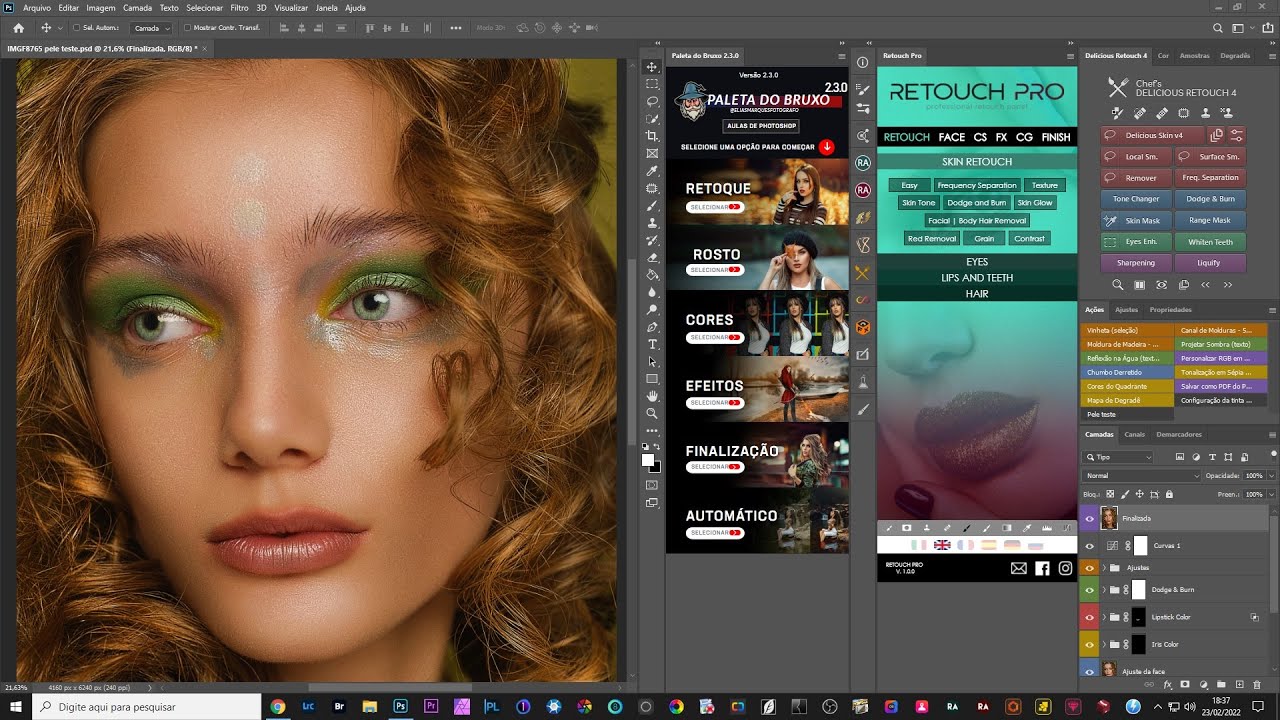1280x720 pixels.
Task: Open the search icon at top right
Action: click(1218, 28)
